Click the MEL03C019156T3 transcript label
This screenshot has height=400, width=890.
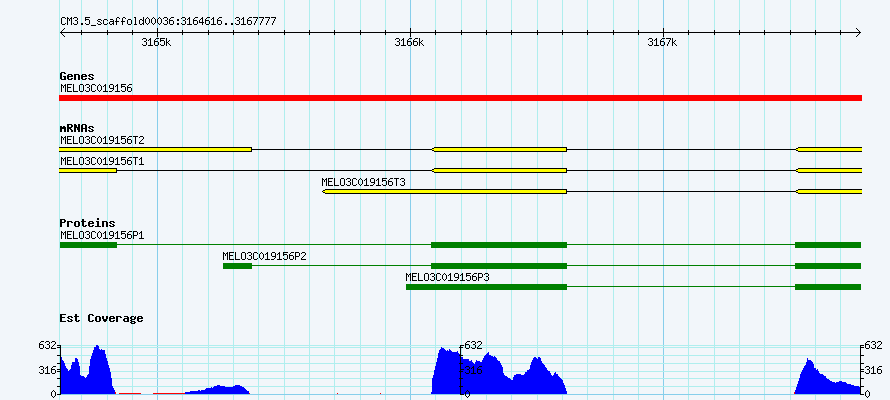tap(363, 182)
